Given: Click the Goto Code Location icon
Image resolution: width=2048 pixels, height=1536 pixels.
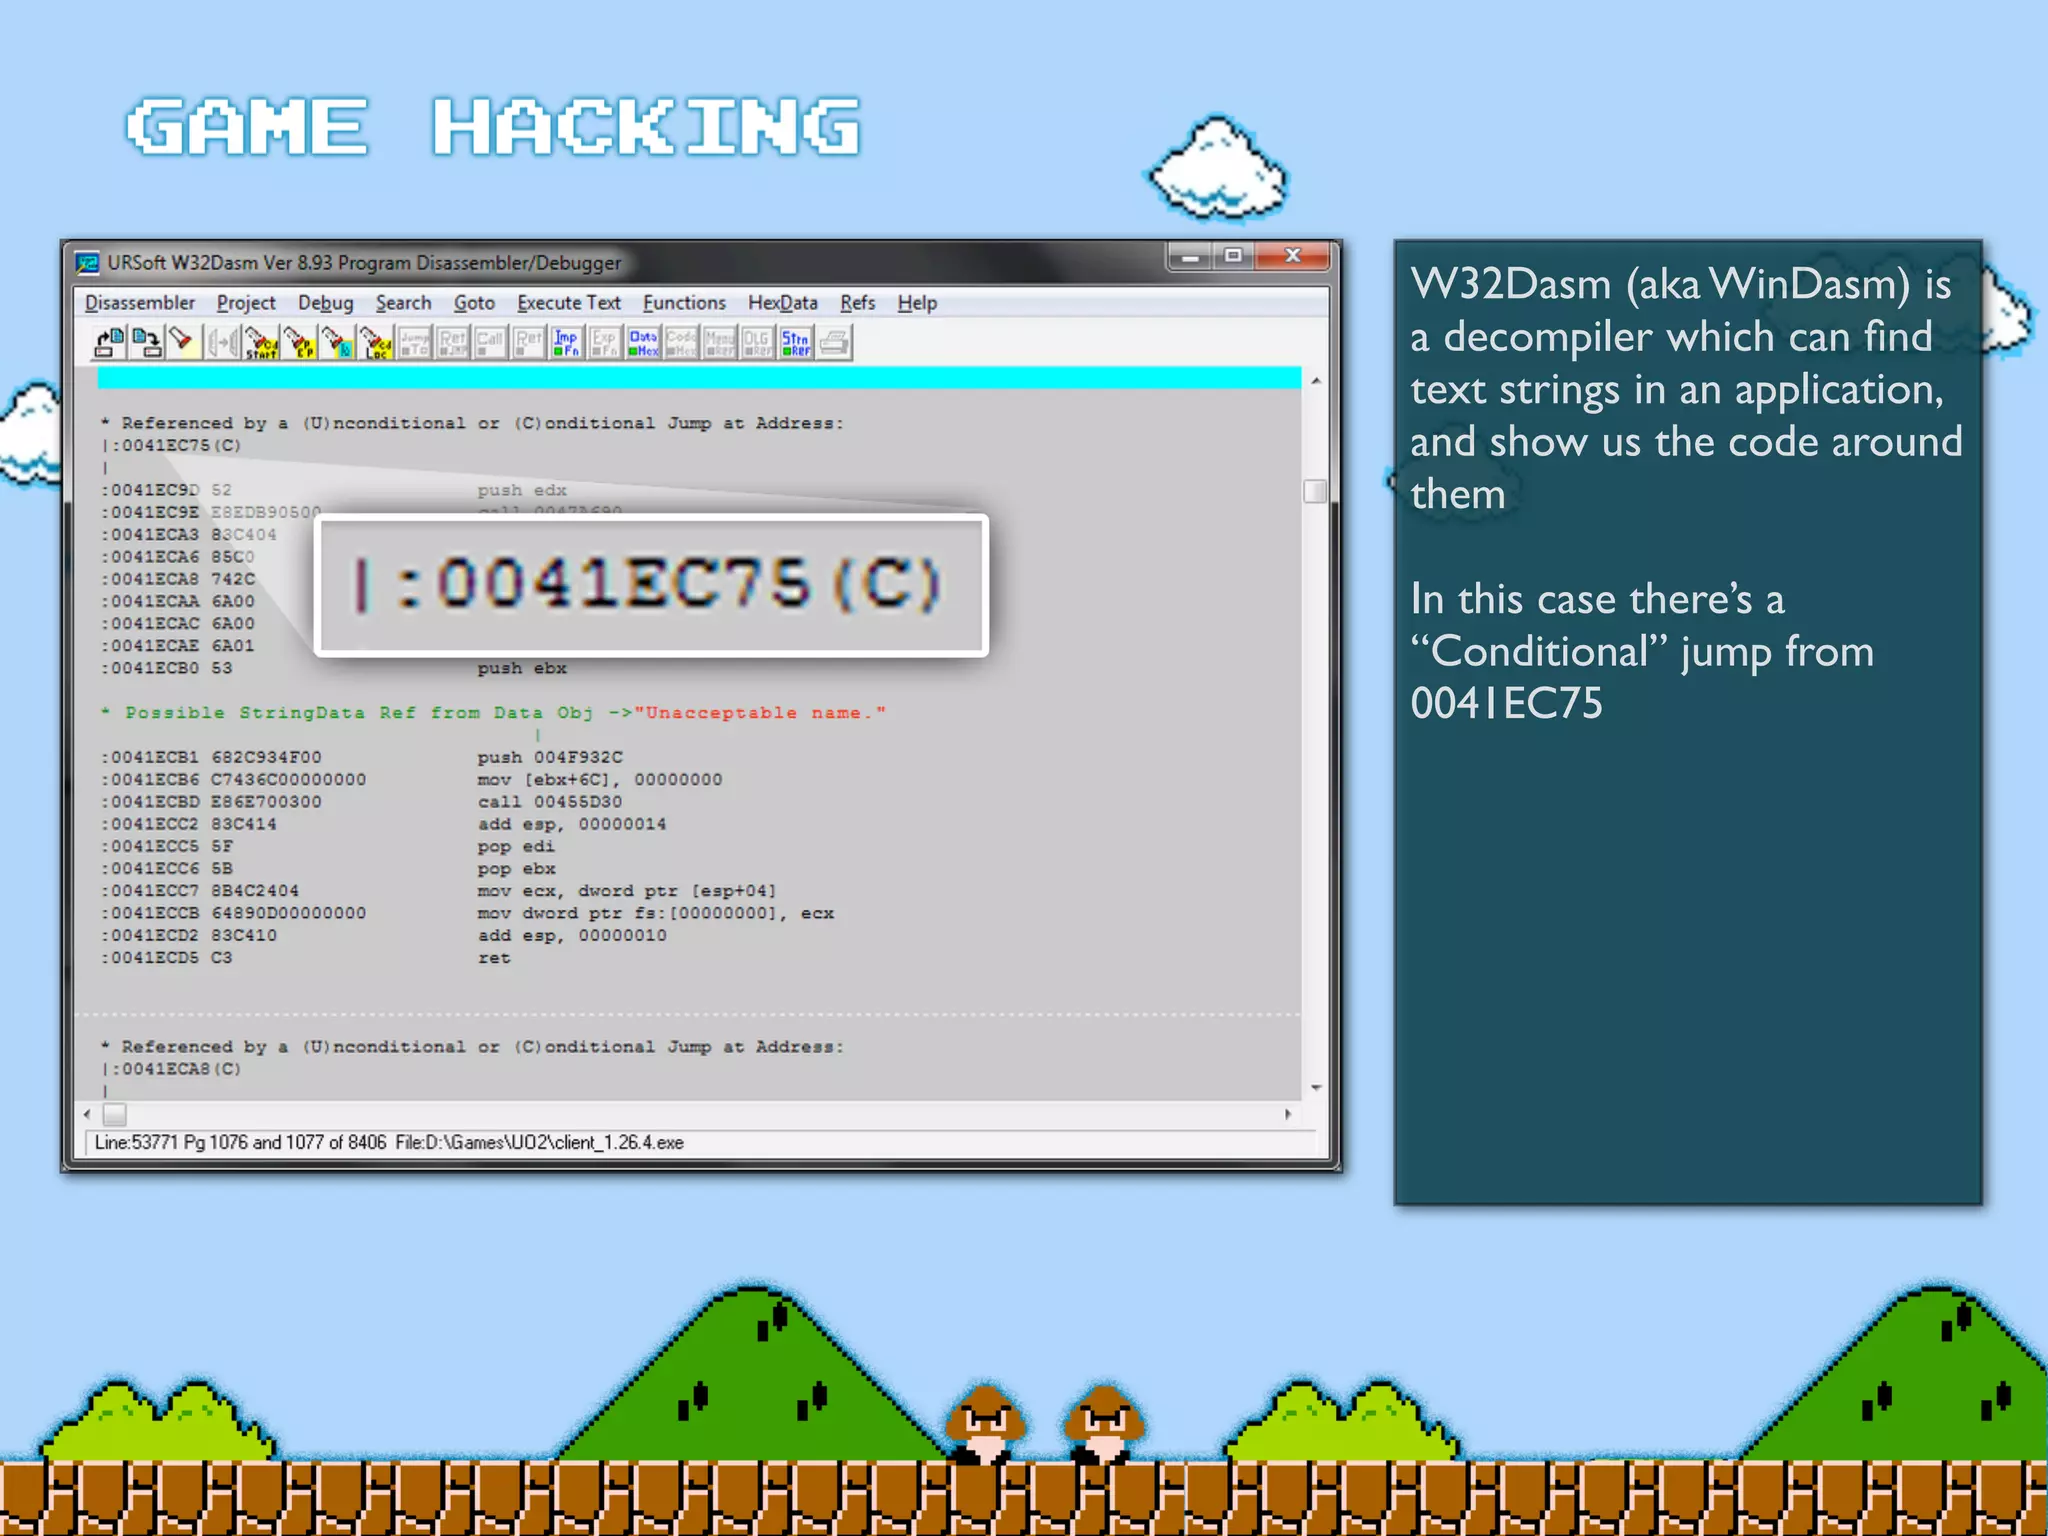Looking at the screenshot, I should (376, 343).
